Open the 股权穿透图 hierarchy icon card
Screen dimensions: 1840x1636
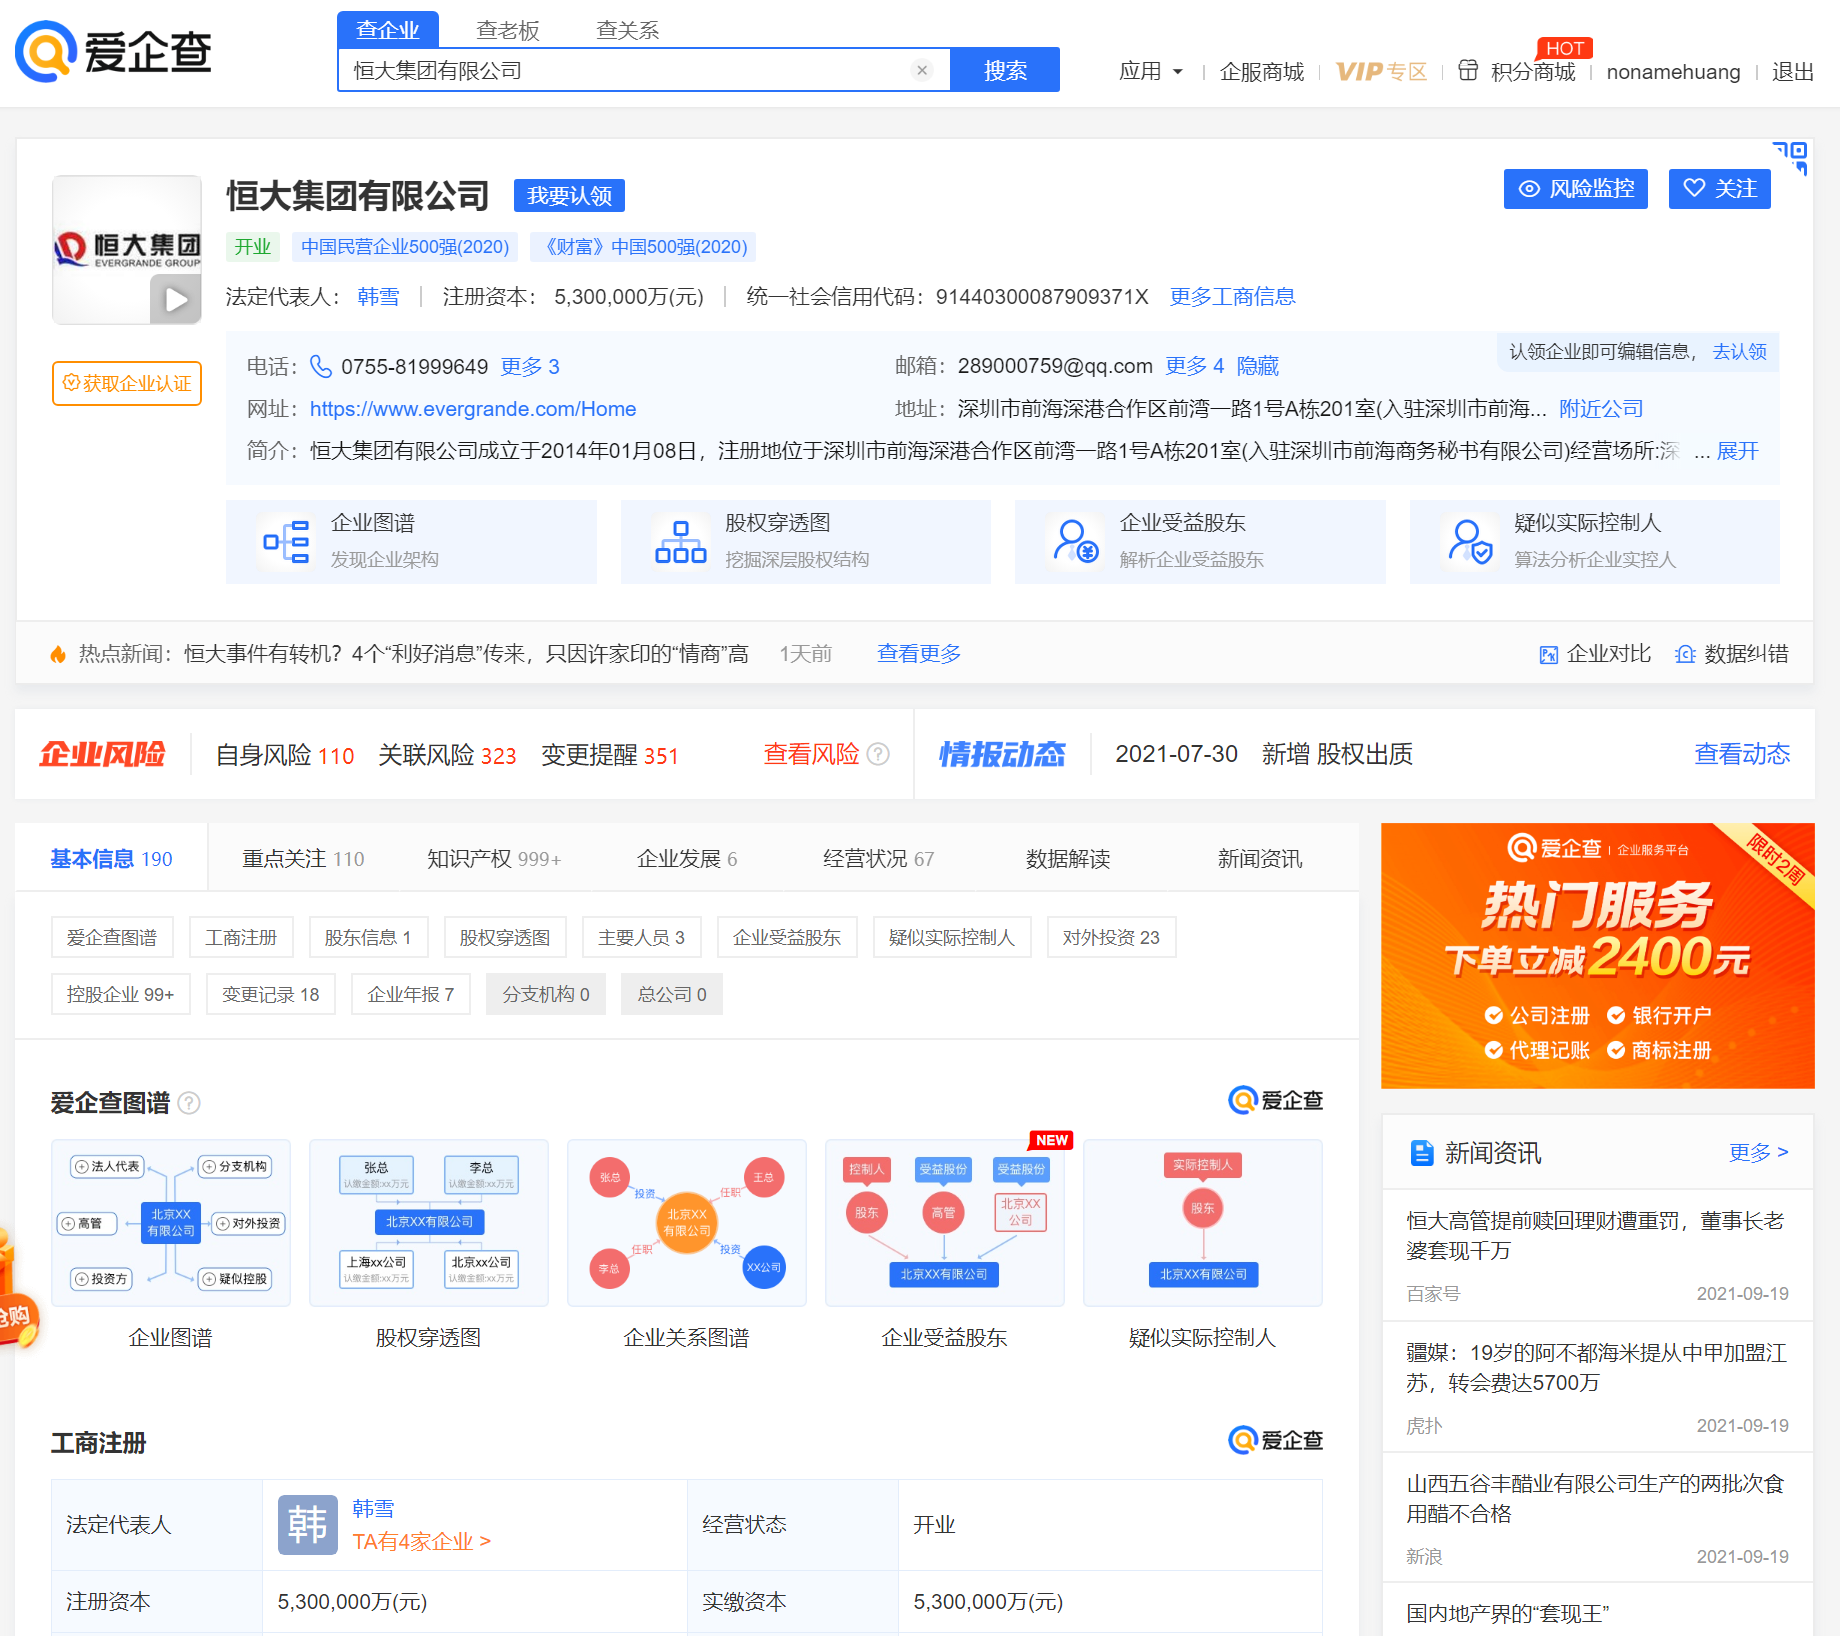tap(805, 541)
